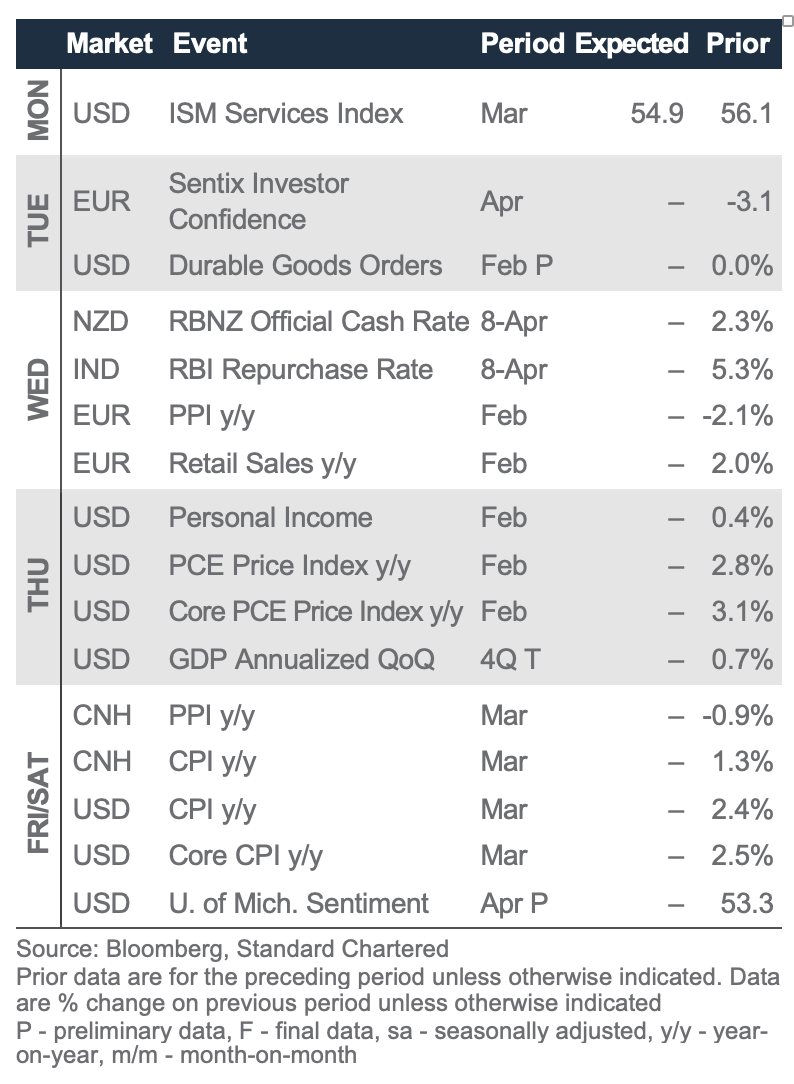Click the U. of Mich. Sentiment event
This screenshot has width=794, height=1084.
click(298, 904)
